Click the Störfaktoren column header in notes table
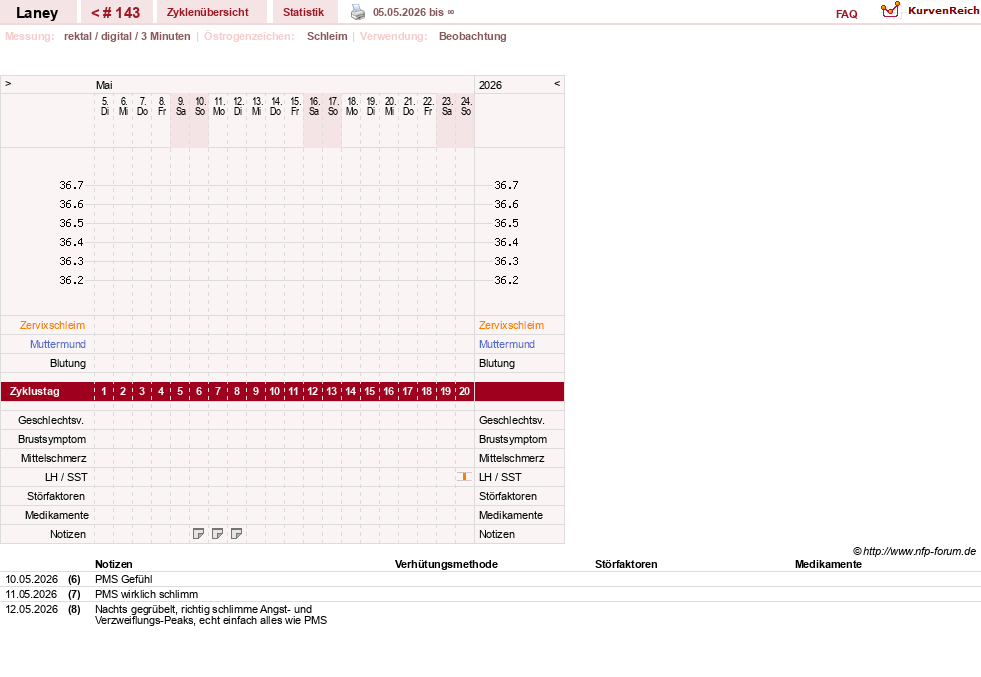Screen dimensions: 981x677 (626, 564)
